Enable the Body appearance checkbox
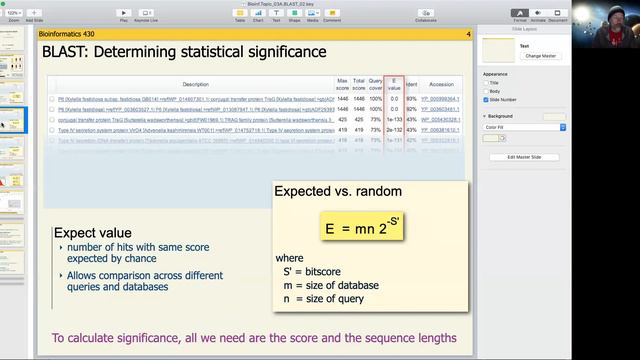Image resolution: width=640 pixels, height=360 pixels. pos(486,91)
